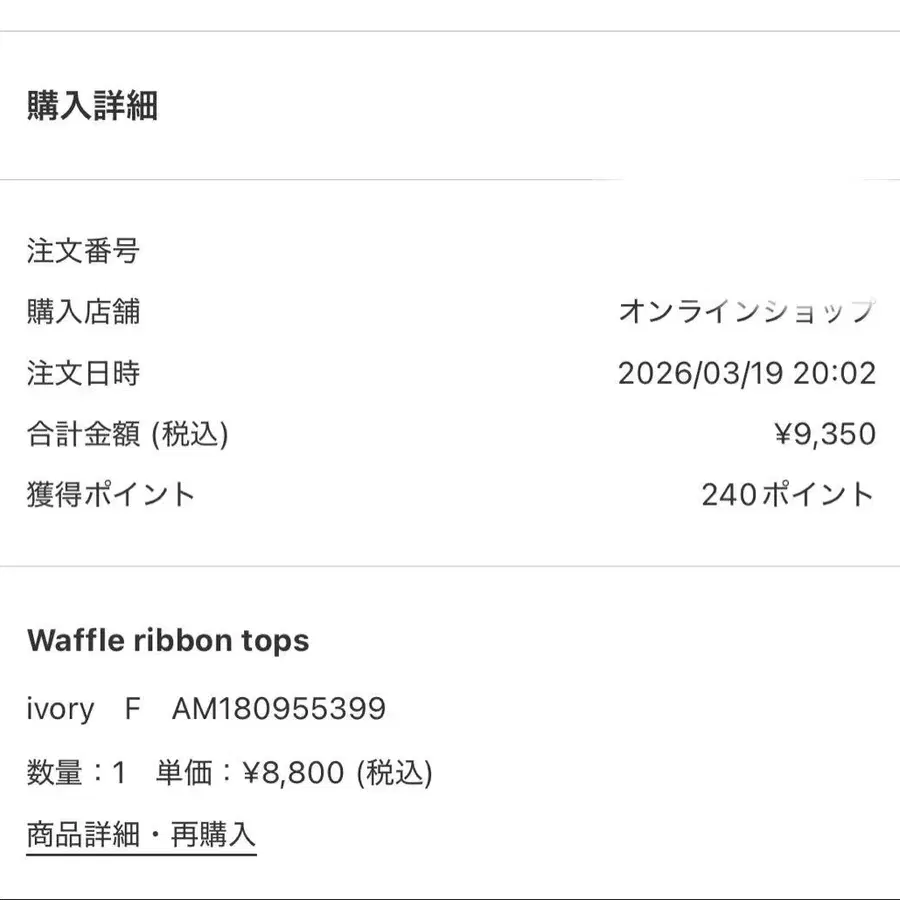Click the 再購入 portion of the link
Image resolution: width=900 pixels, height=900 pixels.
pyautogui.click(x=213, y=835)
